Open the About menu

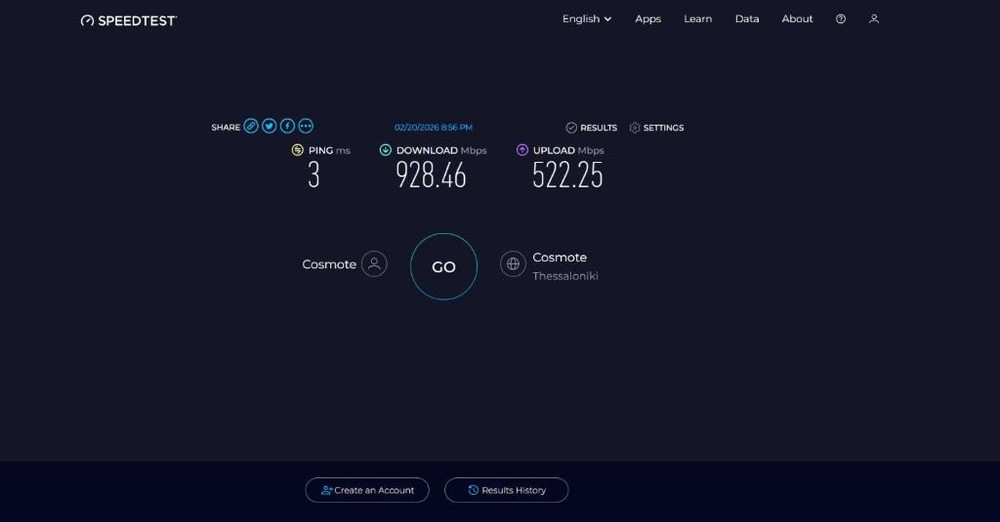pyautogui.click(x=797, y=19)
